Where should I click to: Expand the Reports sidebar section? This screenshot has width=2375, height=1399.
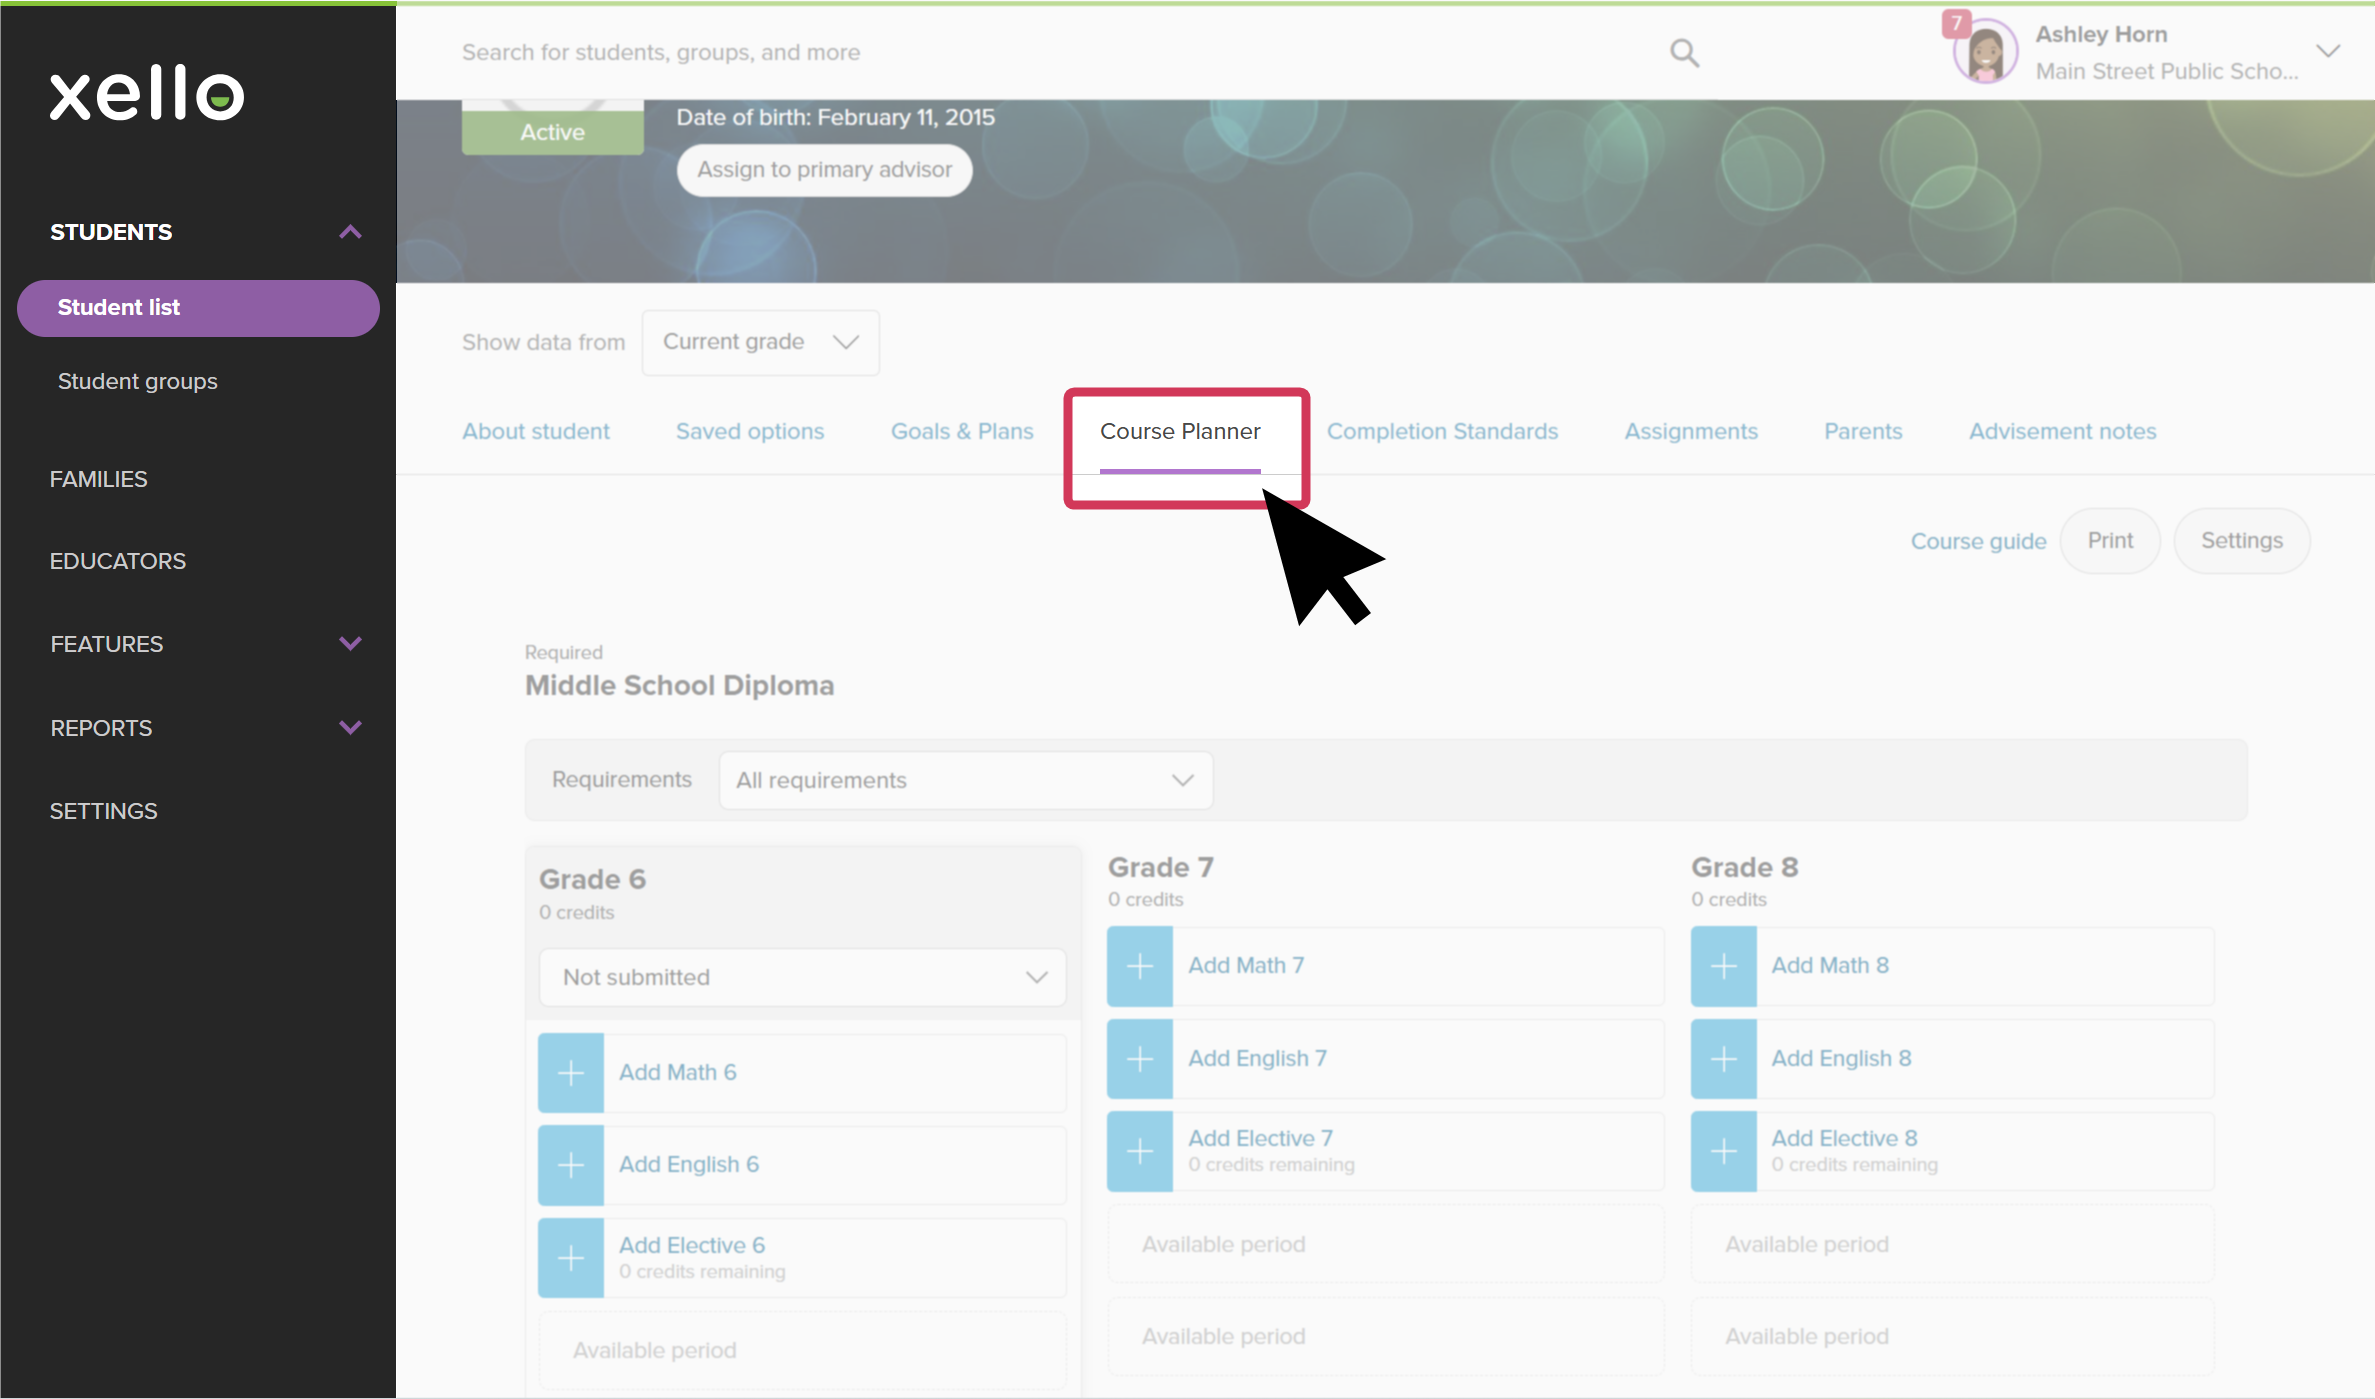pyautogui.click(x=350, y=728)
